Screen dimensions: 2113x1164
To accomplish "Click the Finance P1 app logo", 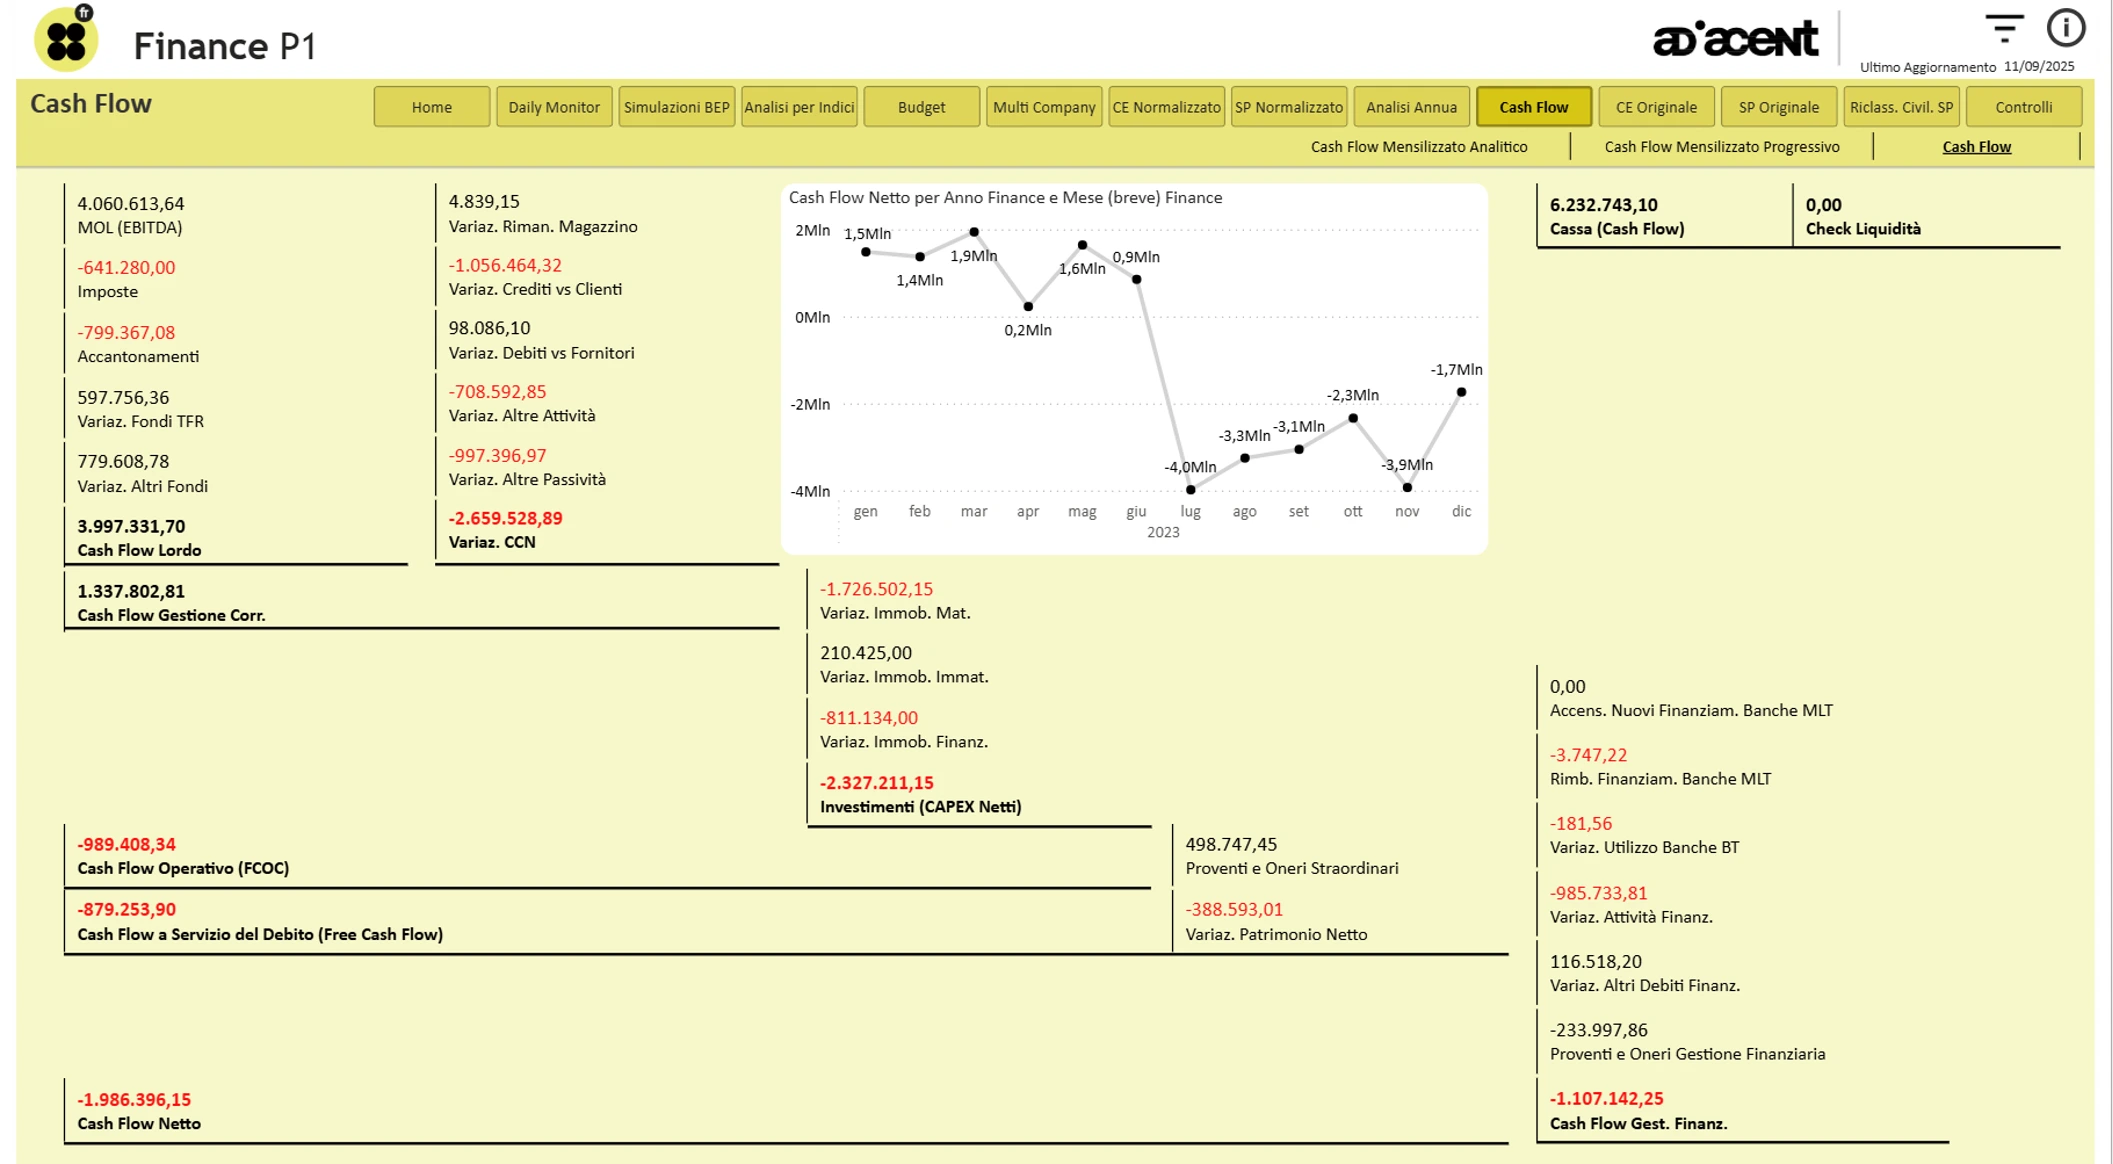I will (x=66, y=40).
